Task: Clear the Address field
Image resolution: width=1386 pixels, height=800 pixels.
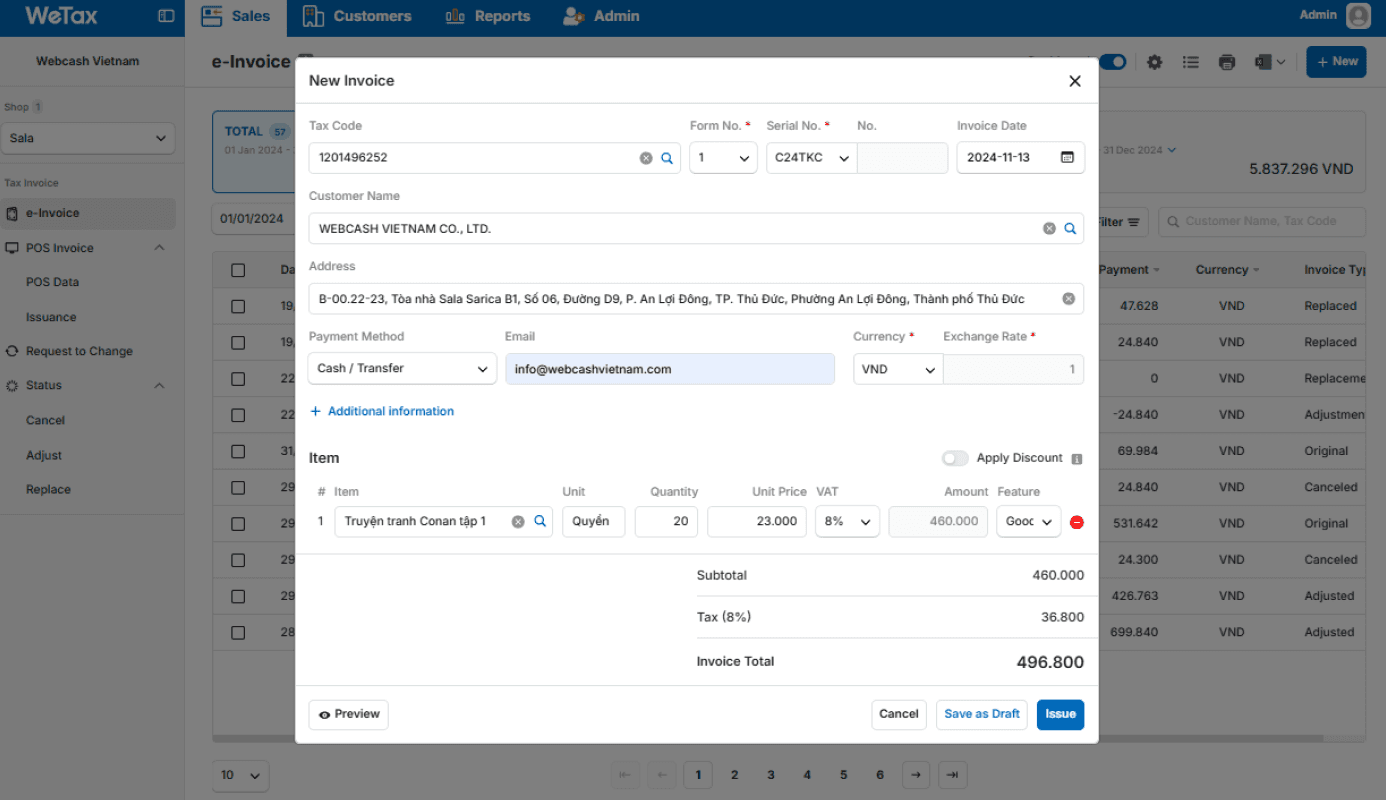Action: coord(1068,298)
